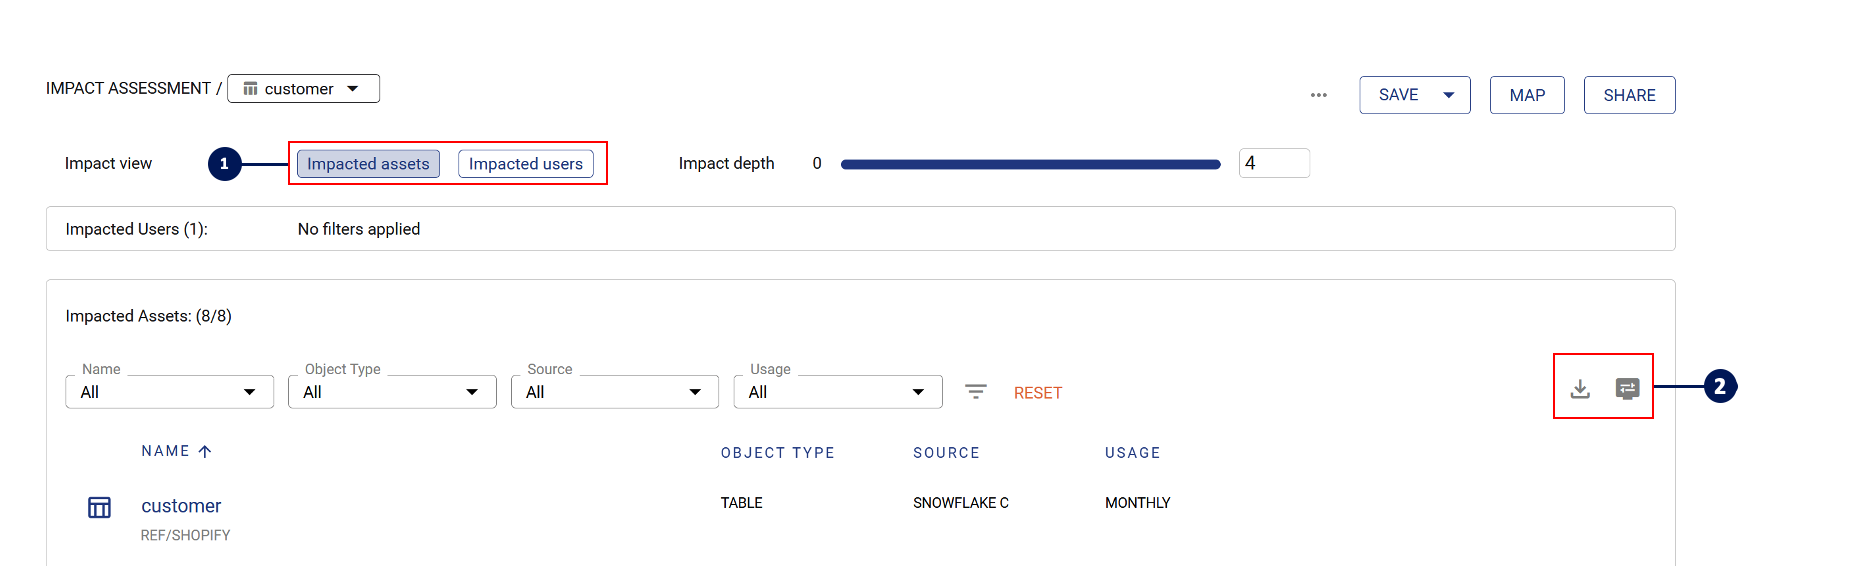The width and height of the screenshot is (1856, 566).
Task: Click the filter lines icon
Action: 975,392
